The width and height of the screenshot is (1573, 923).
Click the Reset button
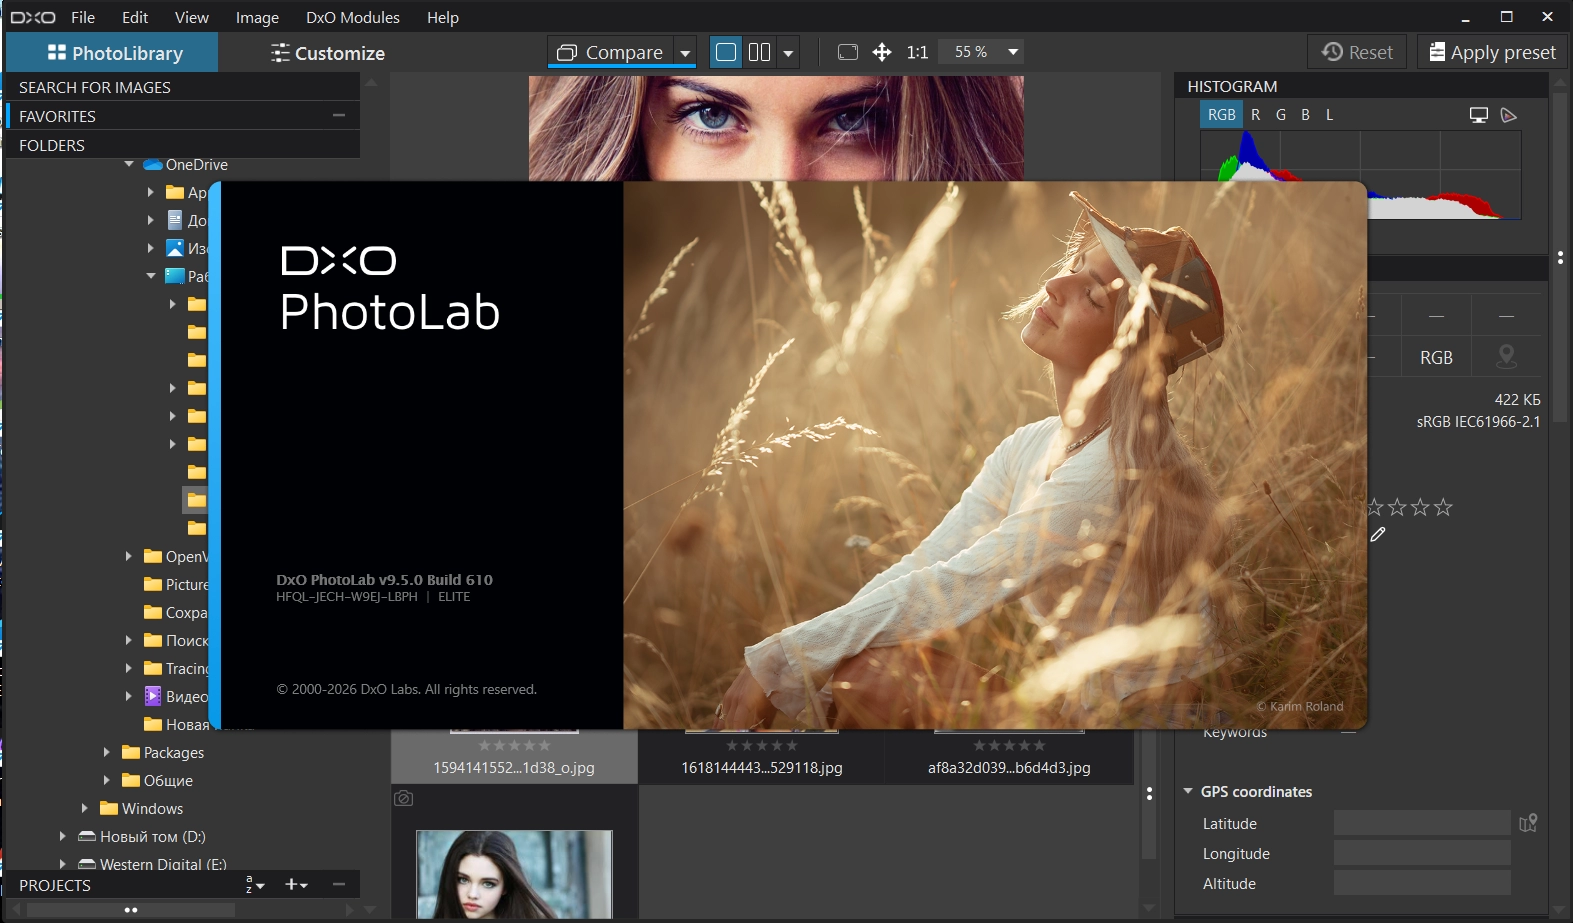point(1357,52)
